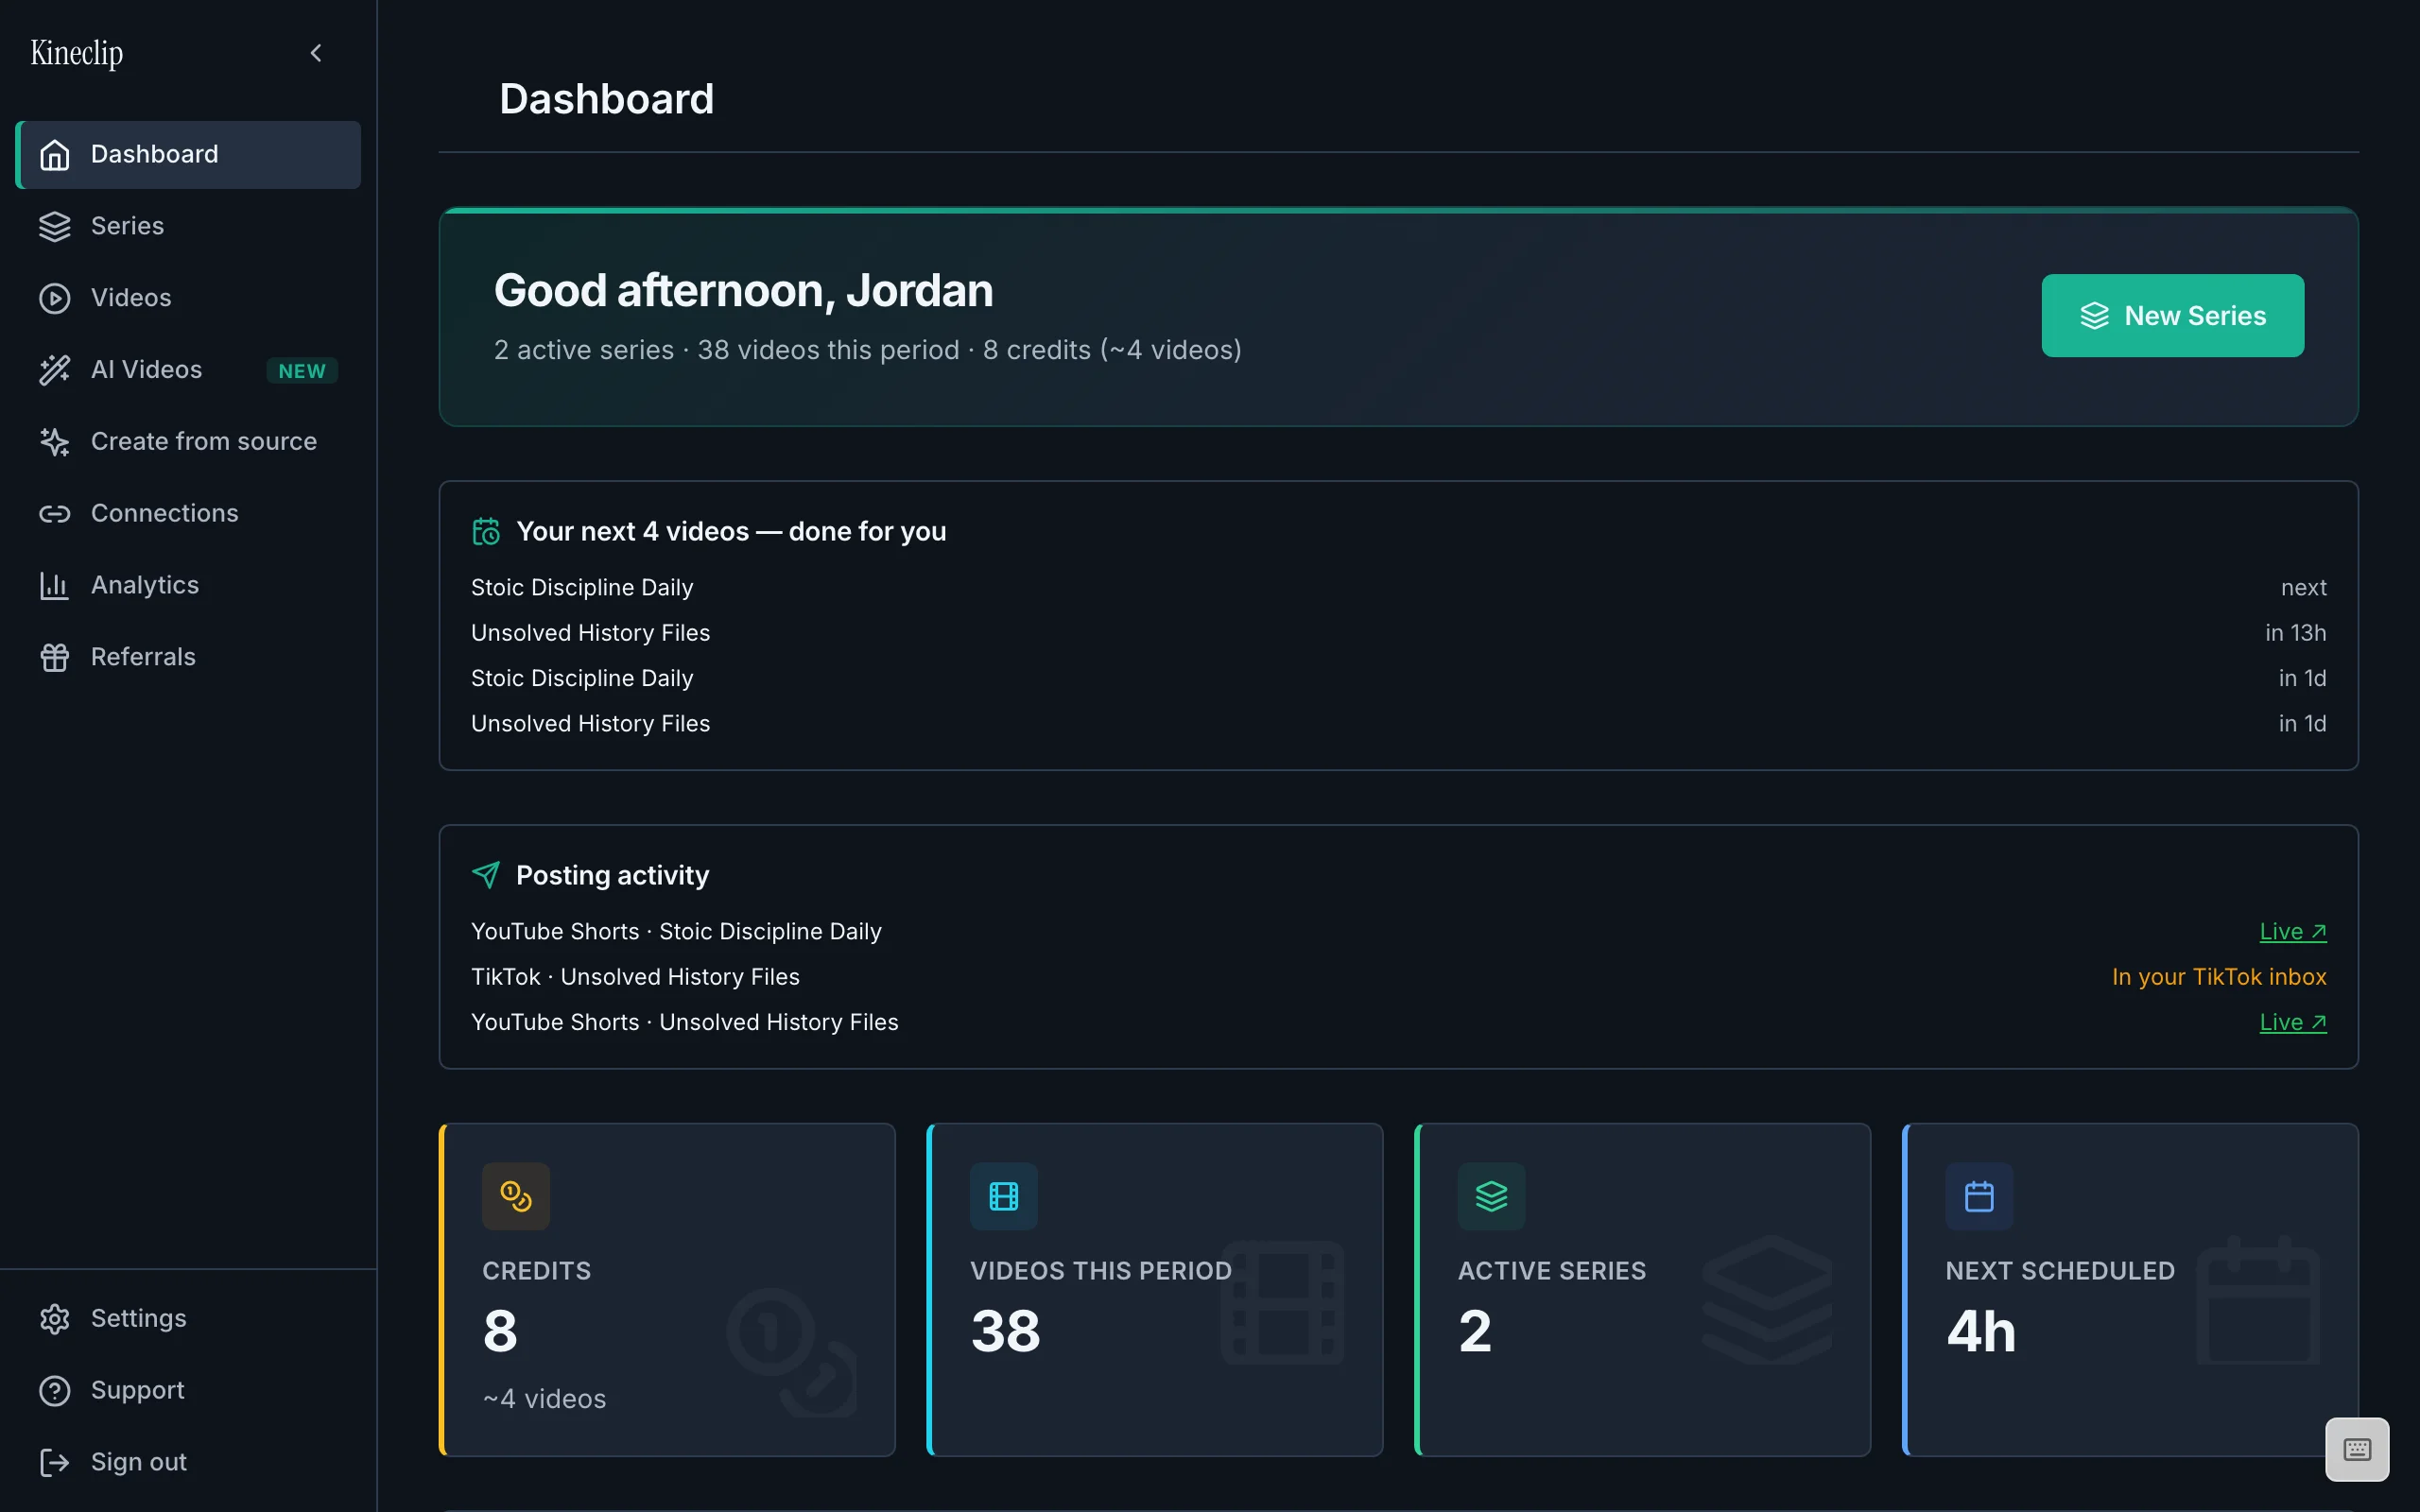
Task: Select Connections in the sidebar
Action: pyautogui.click(x=188, y=514)
